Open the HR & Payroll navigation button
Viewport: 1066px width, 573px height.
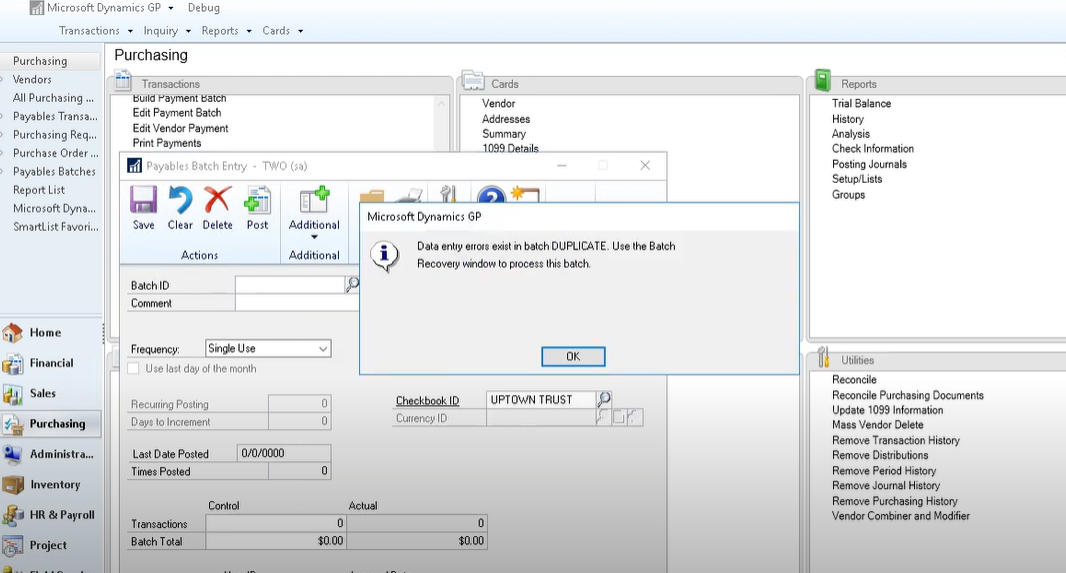[61, 515]
